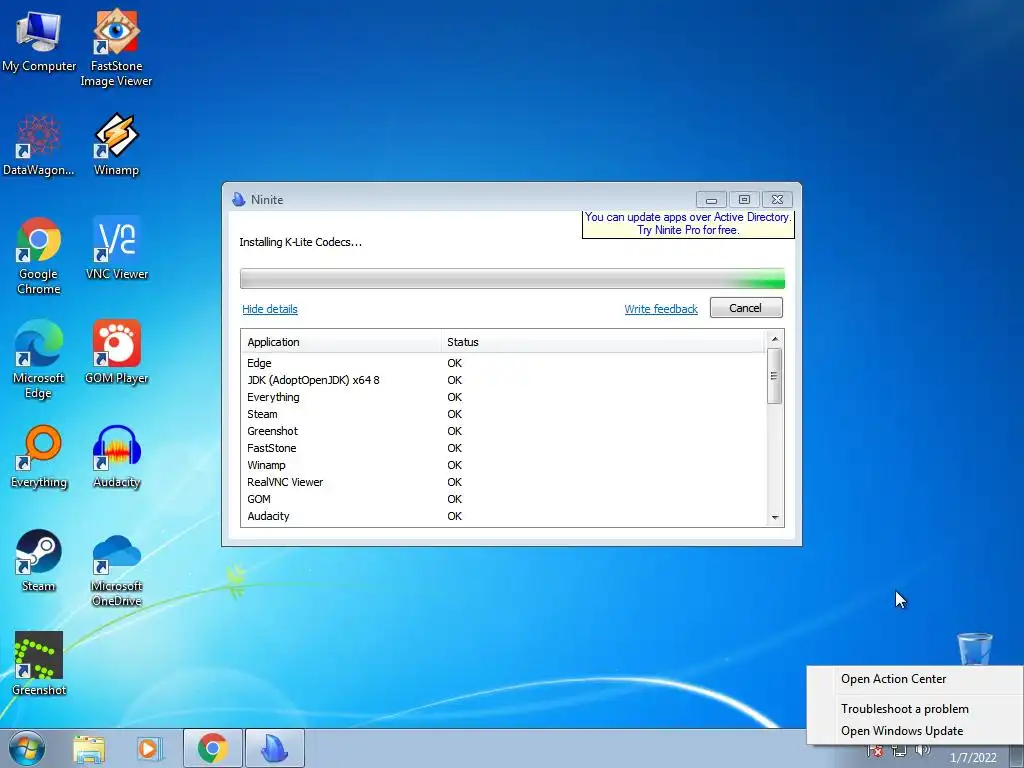The image size is (1024, 768).
Task: Select the GOM Player desktop shortcut
Action: (x=117, y=352)
